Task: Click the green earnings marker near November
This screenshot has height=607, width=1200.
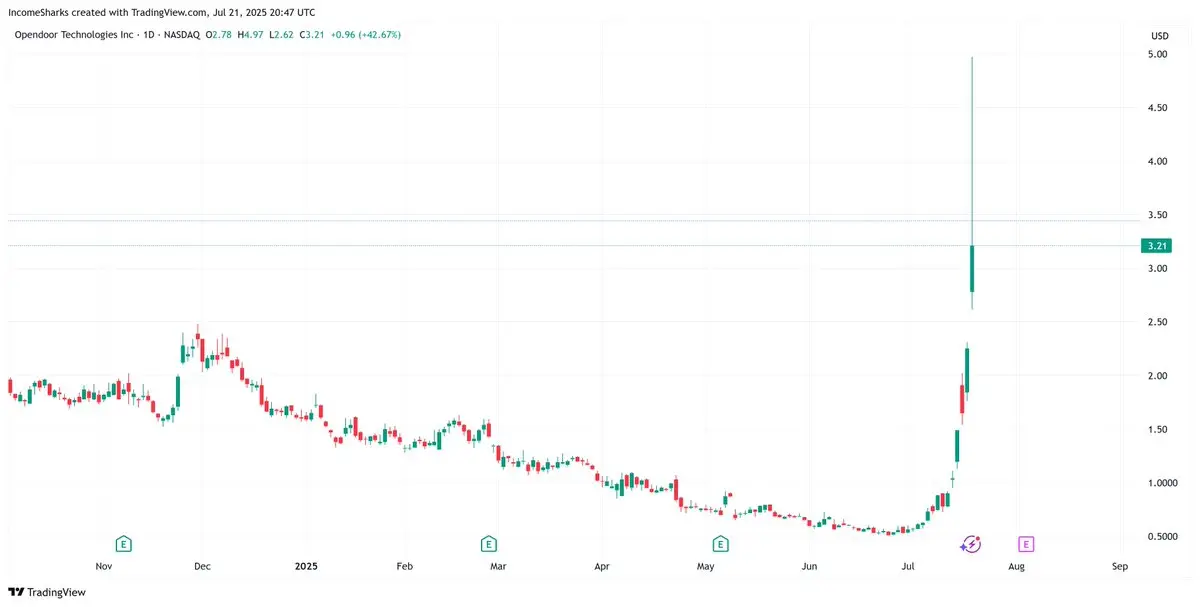Action: click(123, 544)
